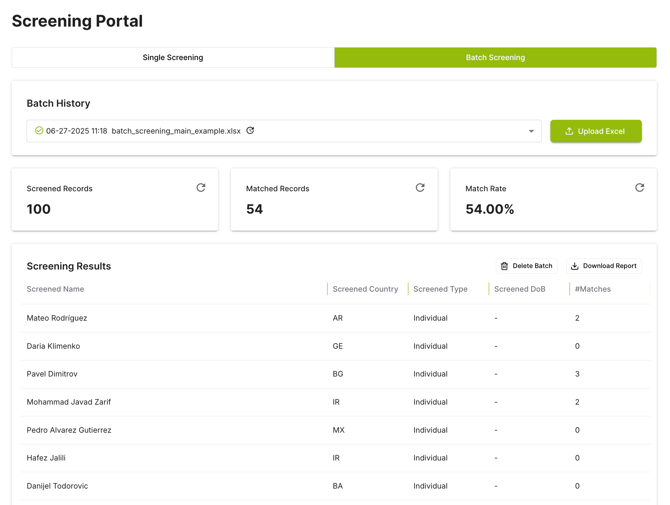Select the Danijel Todorovic row name
The height and width of the screenshot is (505, 670).
(x=57, y=486)
